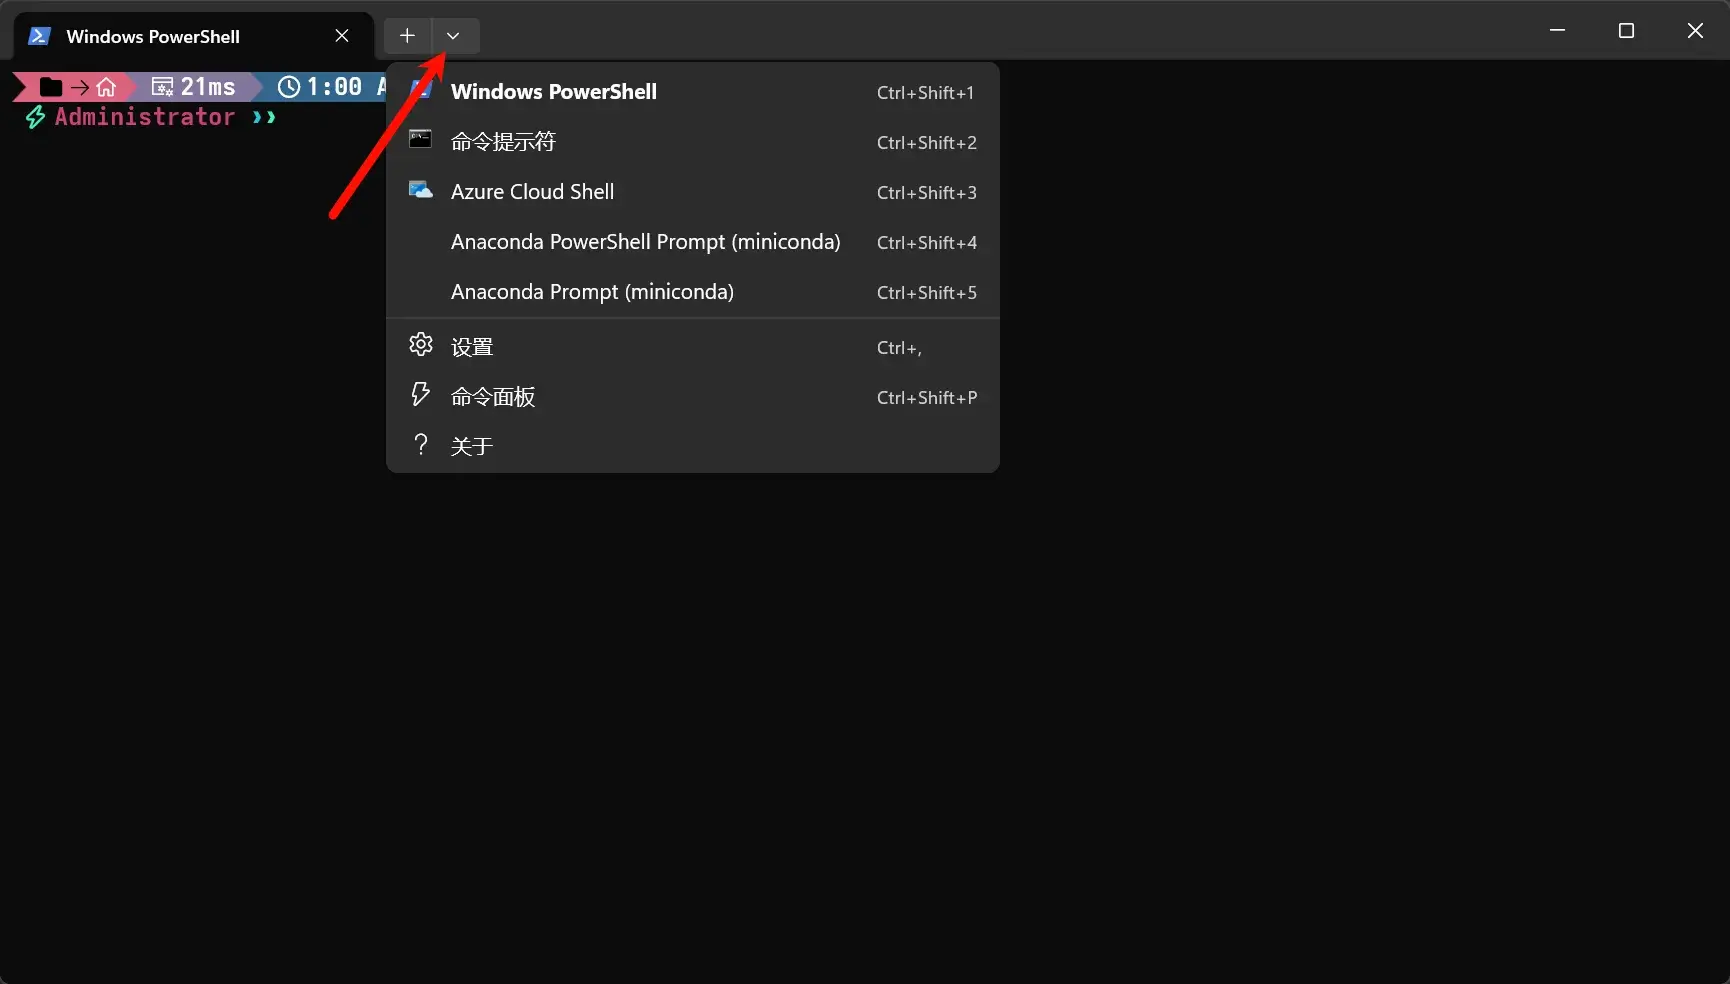Click the 命令提示符 command prompt icon
Image resolution: width=1730 pixels, height=984 pixels.
421,140
